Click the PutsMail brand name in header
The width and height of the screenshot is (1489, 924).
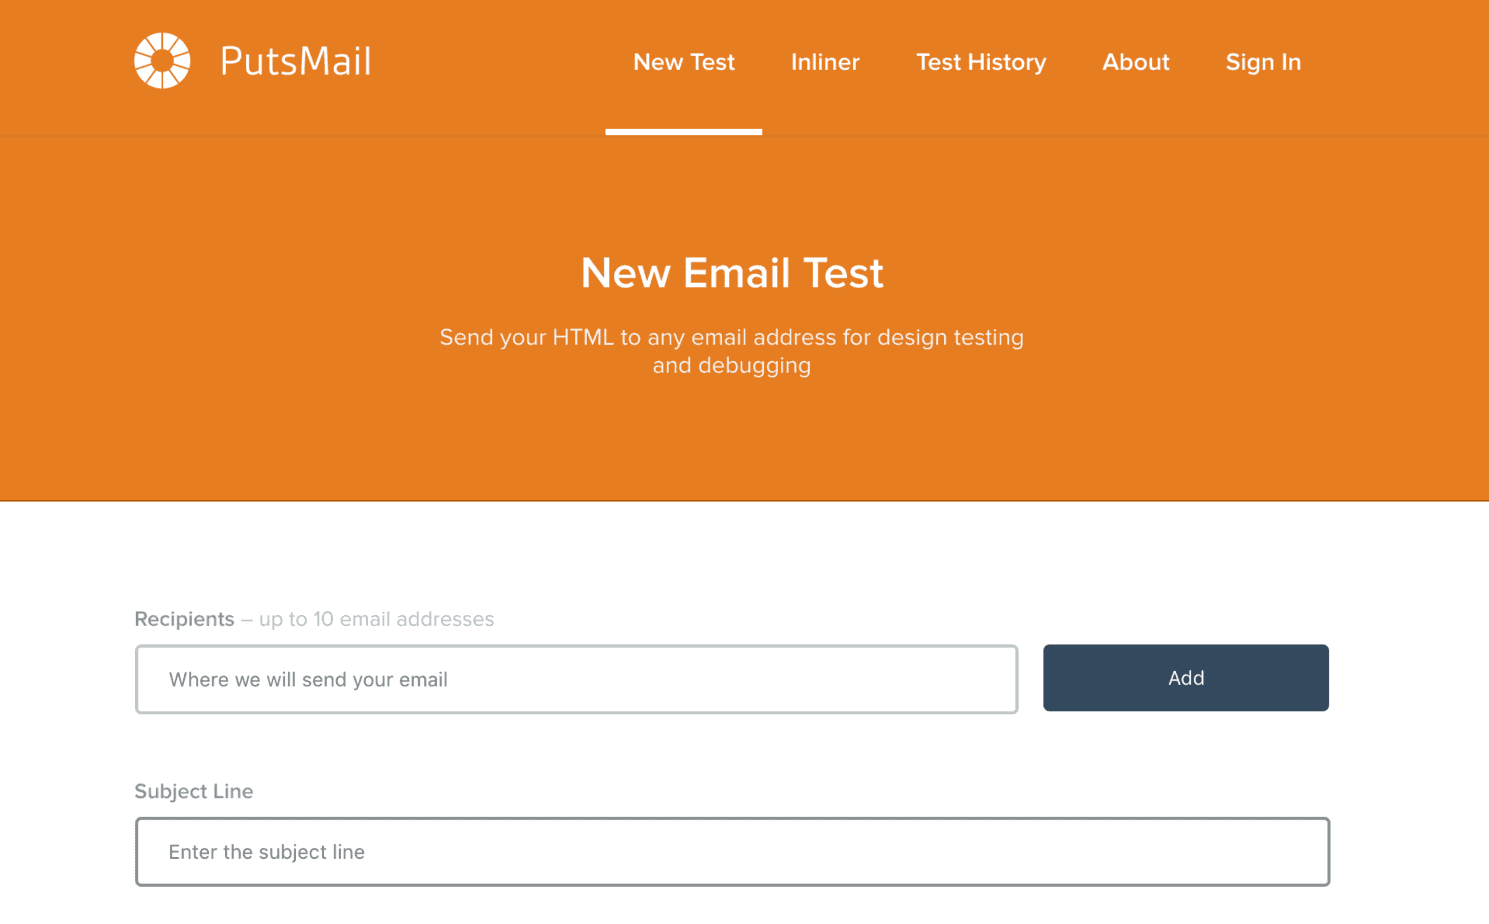295,61
